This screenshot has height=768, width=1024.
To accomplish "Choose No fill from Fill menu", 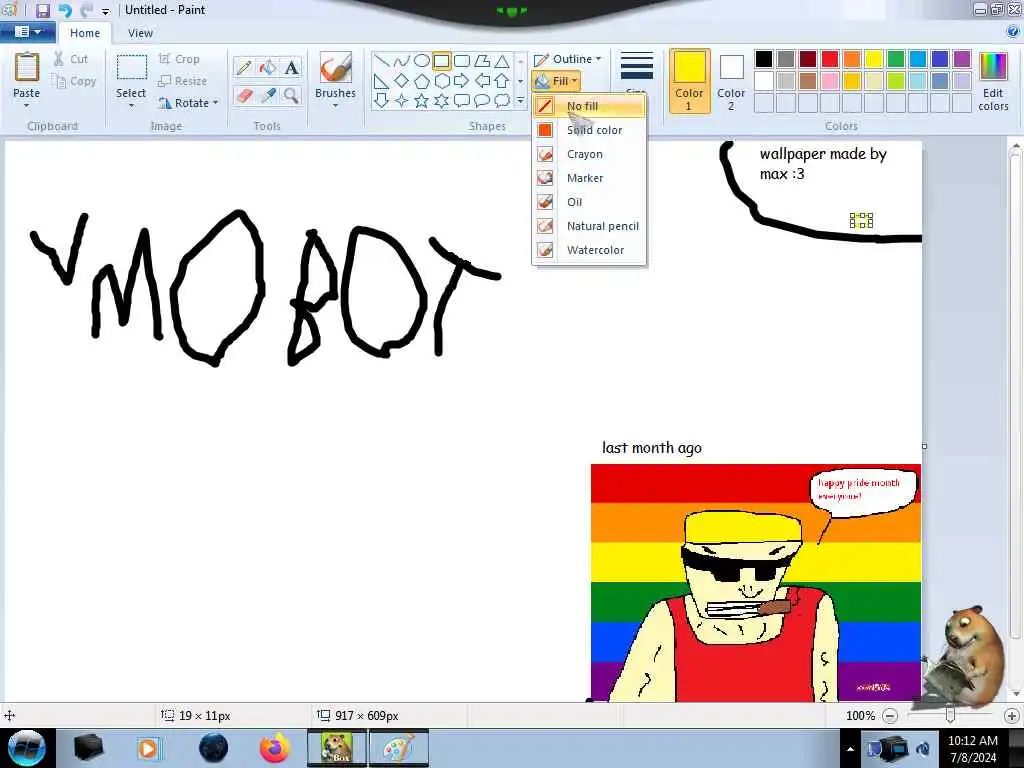I will coord(589,106).
